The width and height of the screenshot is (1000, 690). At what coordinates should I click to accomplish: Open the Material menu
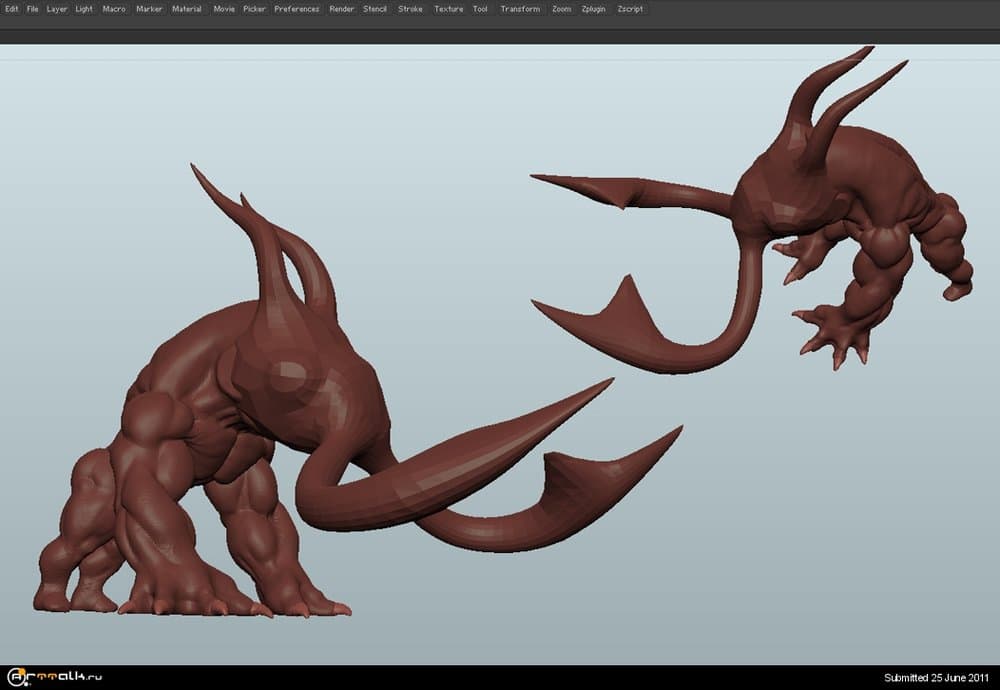click(x=187, y=9)
